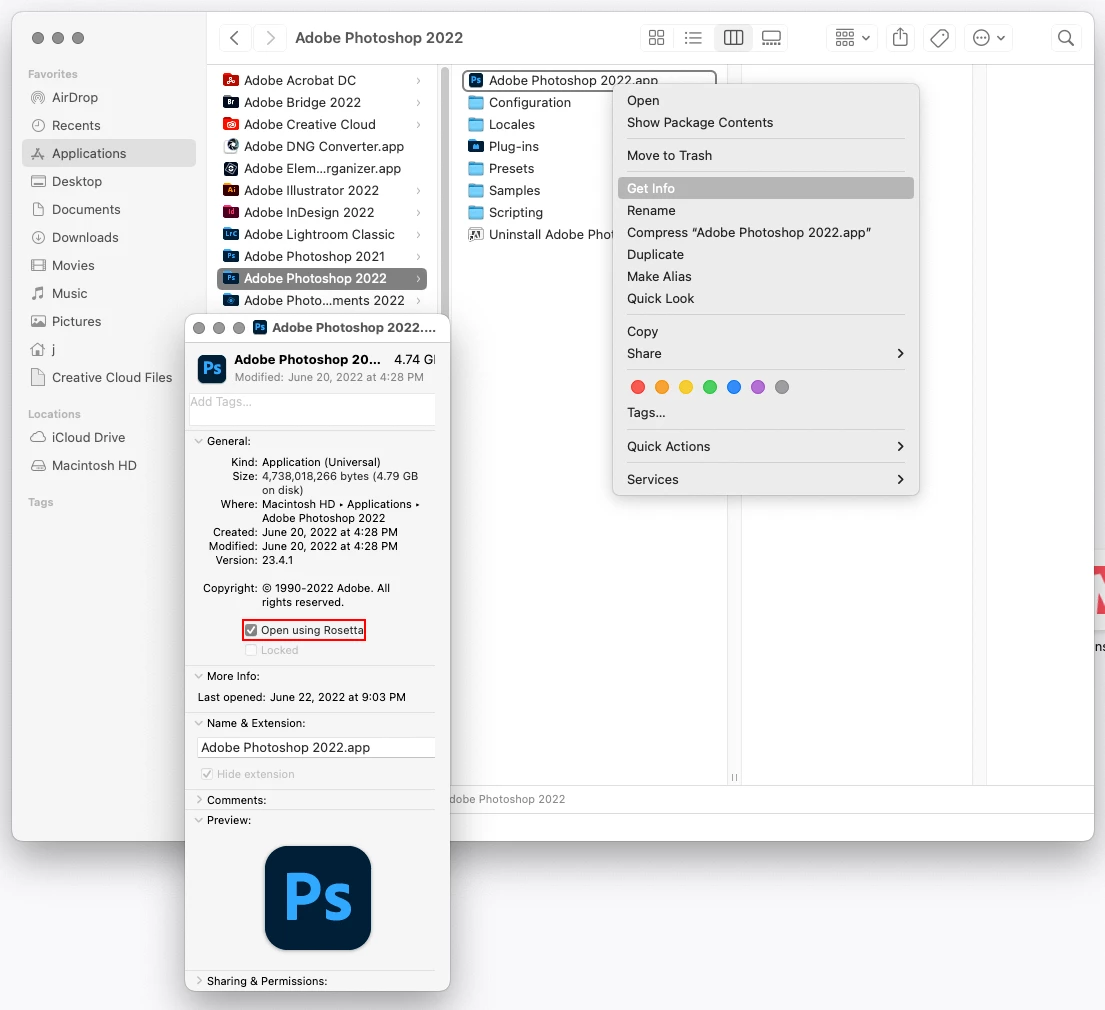Screen dimensions: 1105x1010
Task: Open iCloud Drive in the sidebar
Action: click(x=109, y=437)
